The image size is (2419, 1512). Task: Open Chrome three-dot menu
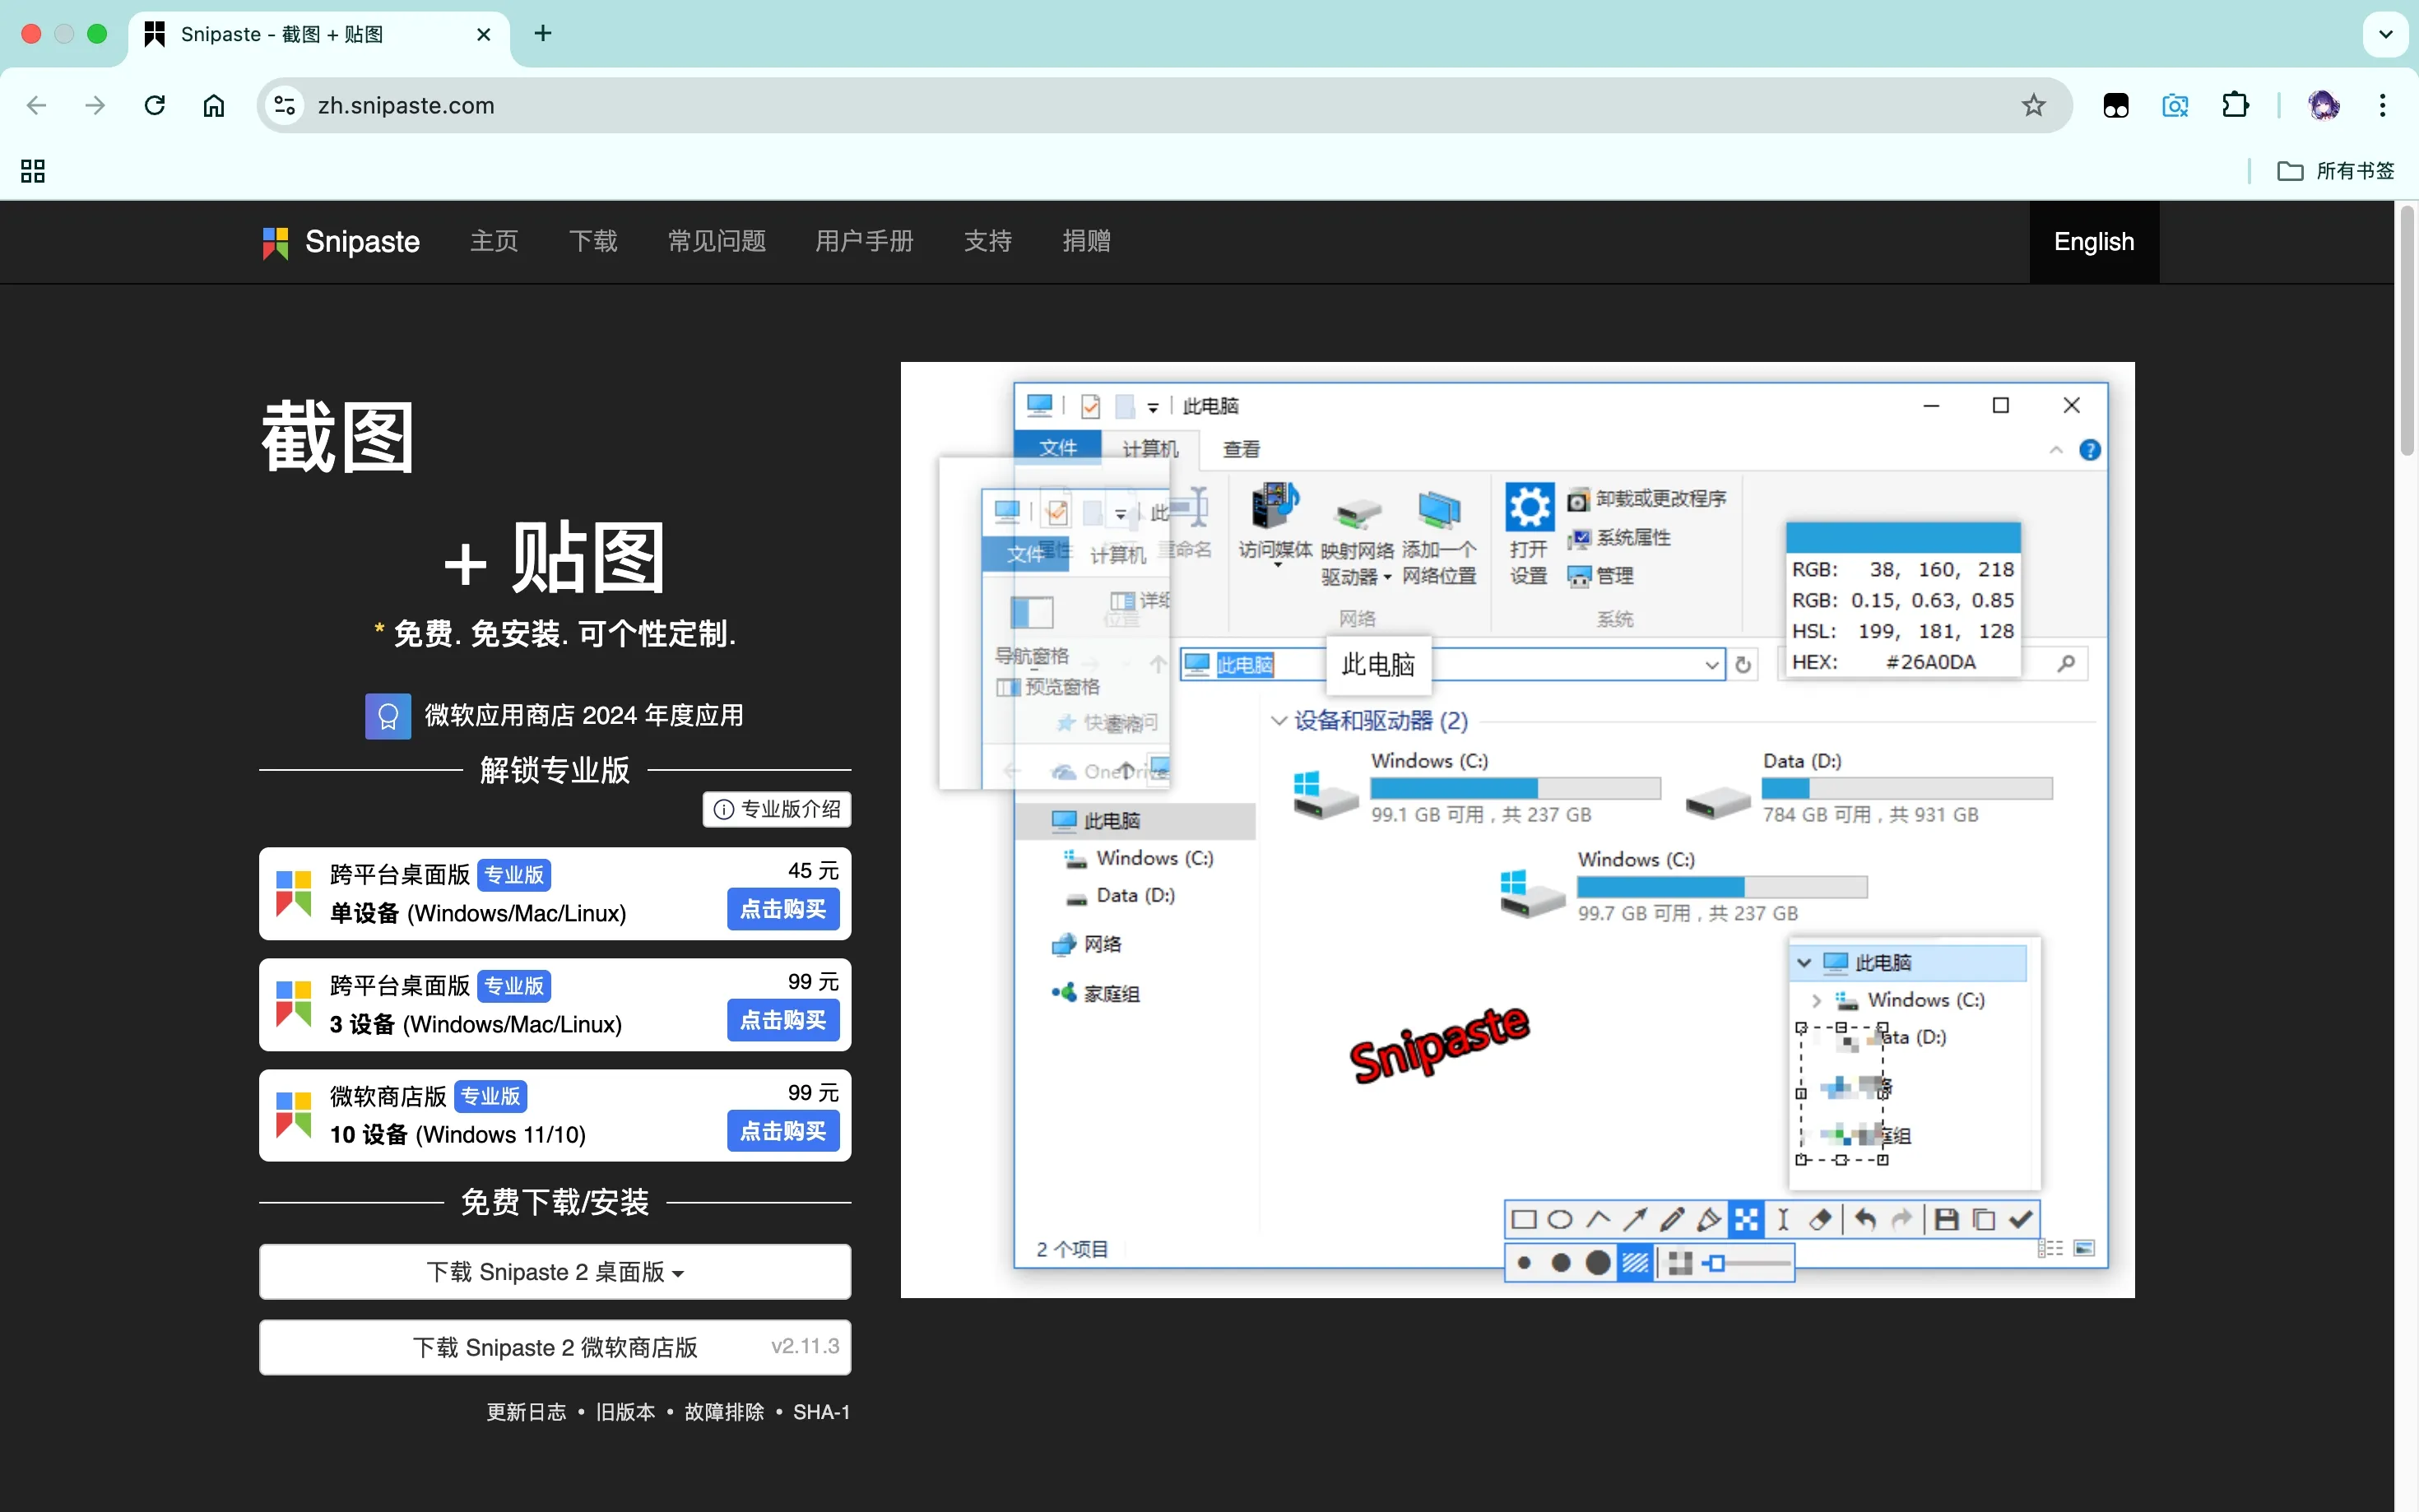point(2382,105)
